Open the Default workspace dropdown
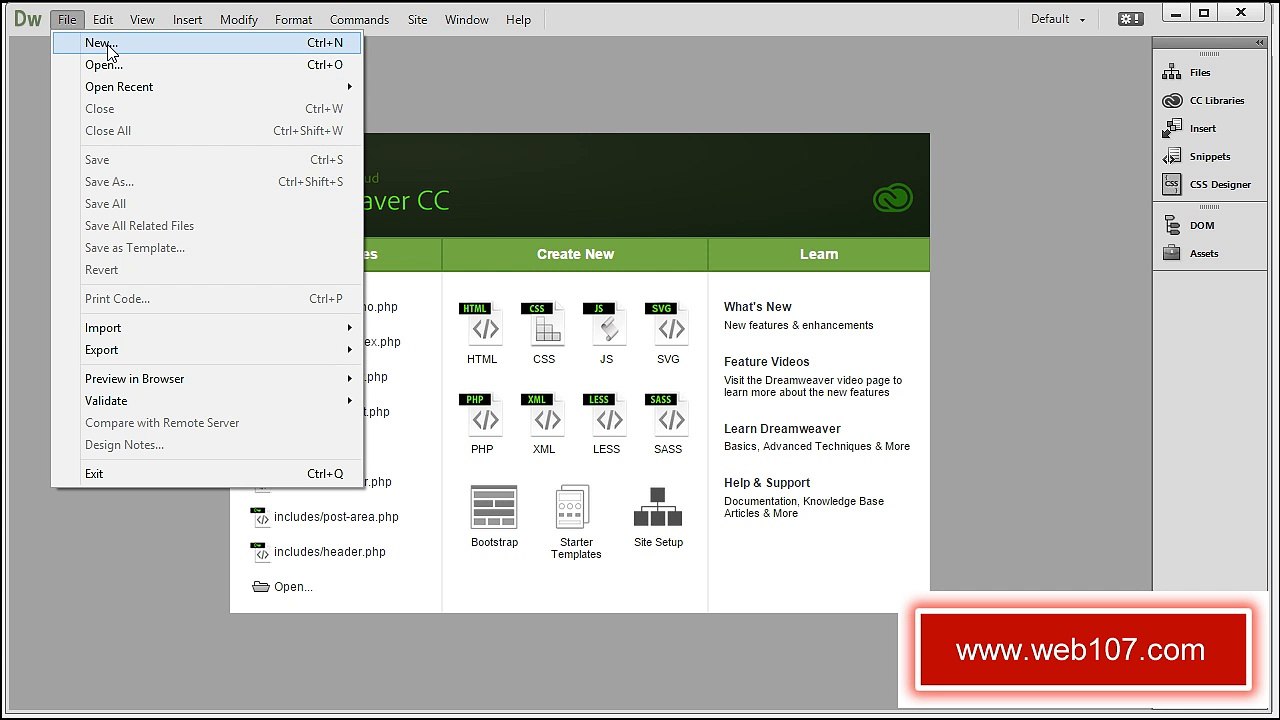The height and width of the screenshot is (720, 1280). coord(1058,19)
